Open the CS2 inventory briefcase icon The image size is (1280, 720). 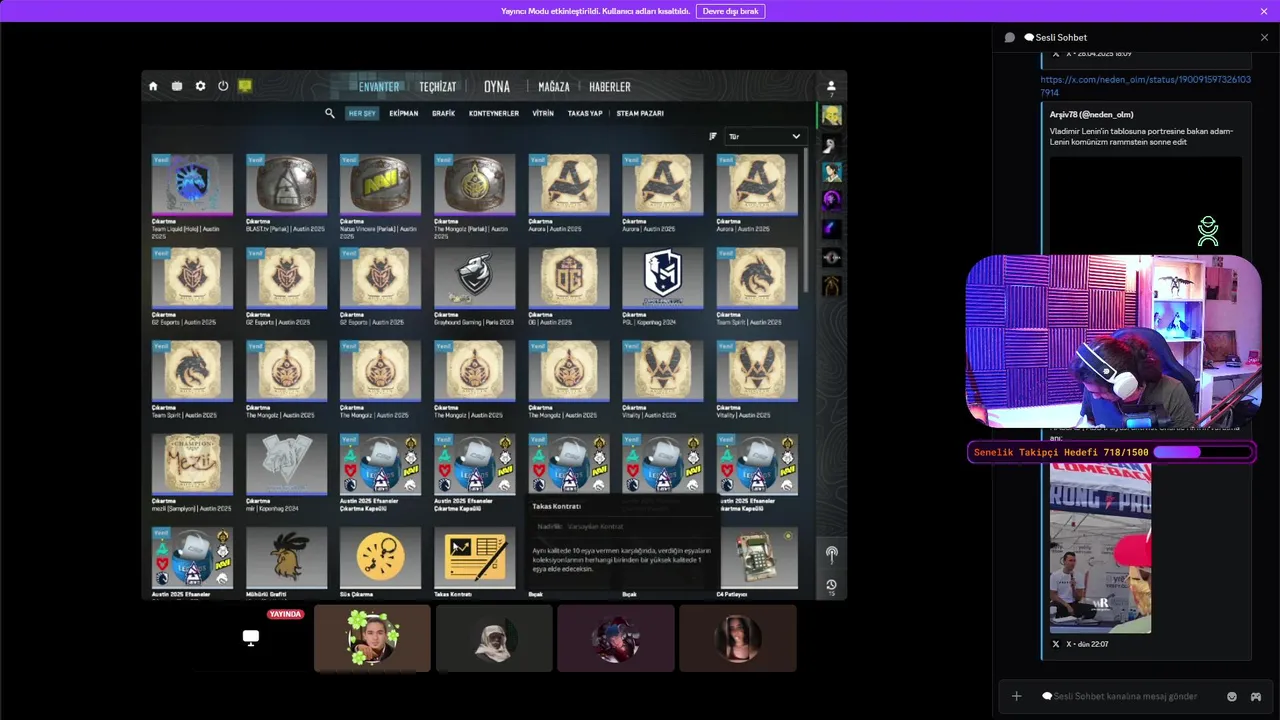point(177,86)
